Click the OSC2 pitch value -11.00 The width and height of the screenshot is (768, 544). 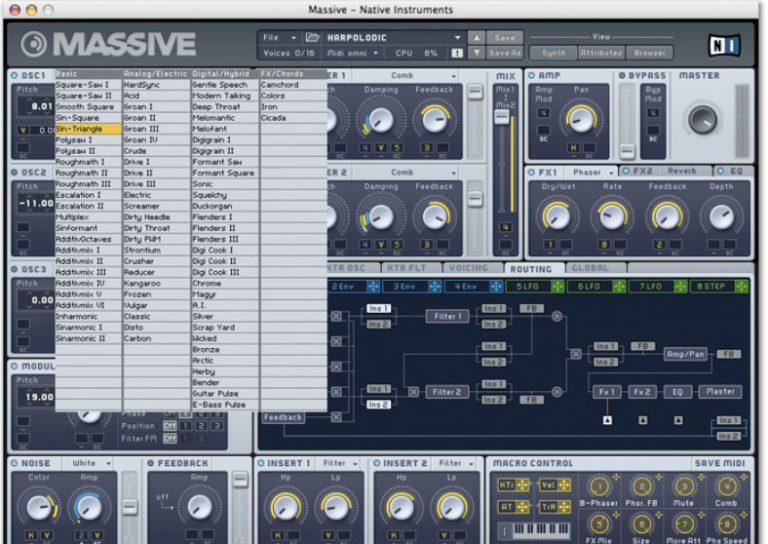tap(36, 203)
